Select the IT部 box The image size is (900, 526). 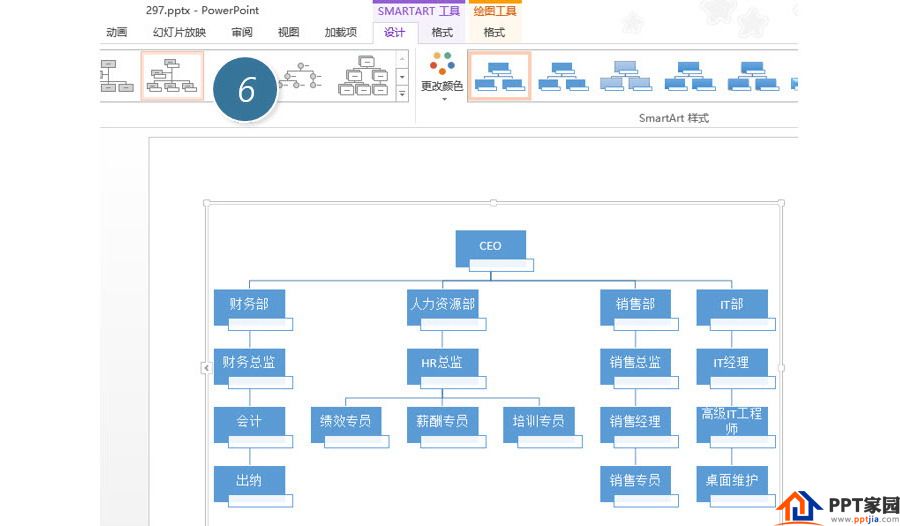732,307
